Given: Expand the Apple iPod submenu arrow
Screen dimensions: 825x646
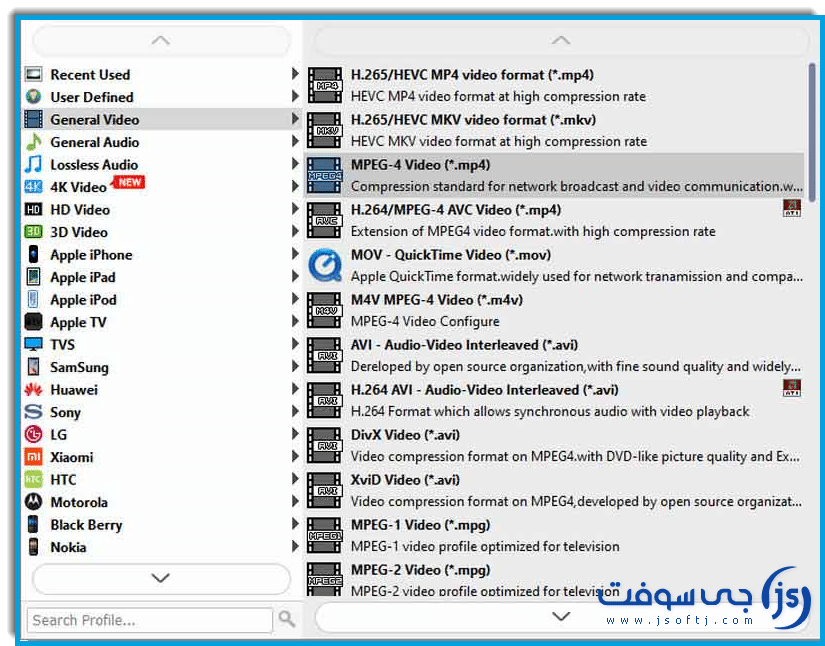Looking at the screenshot, I should 295,299.
